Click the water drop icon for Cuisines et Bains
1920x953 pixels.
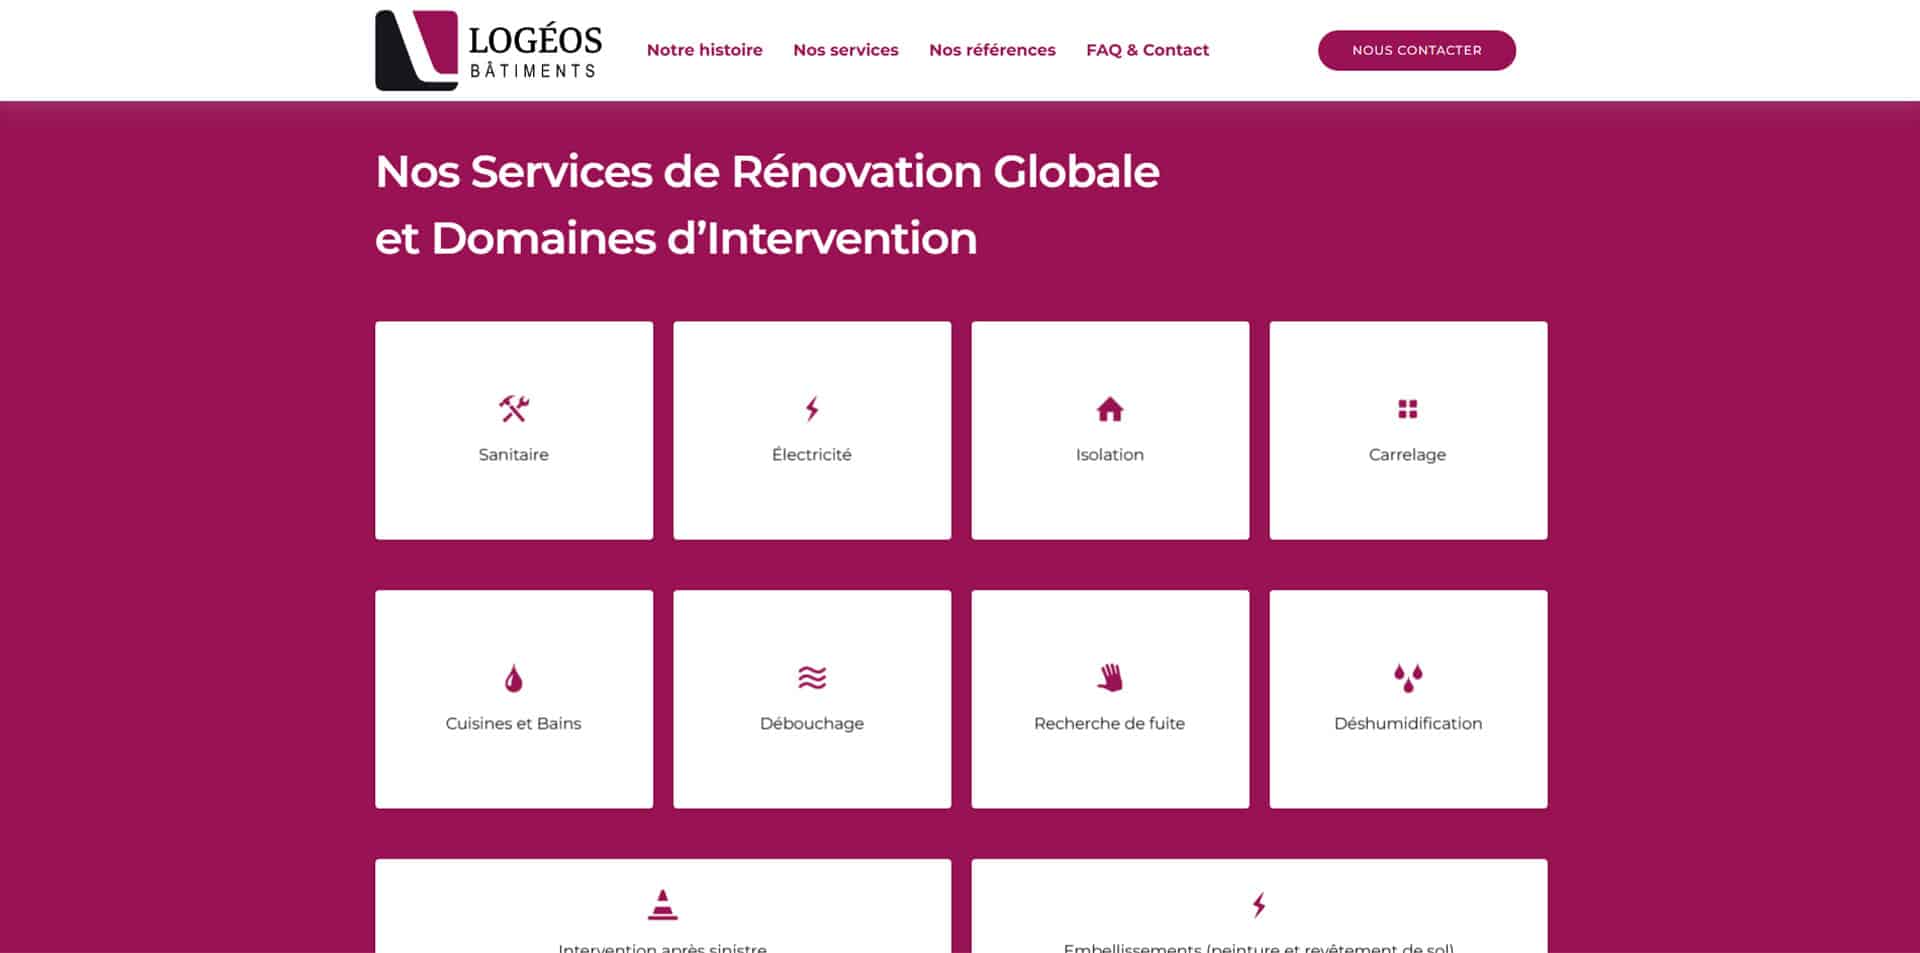513,678
